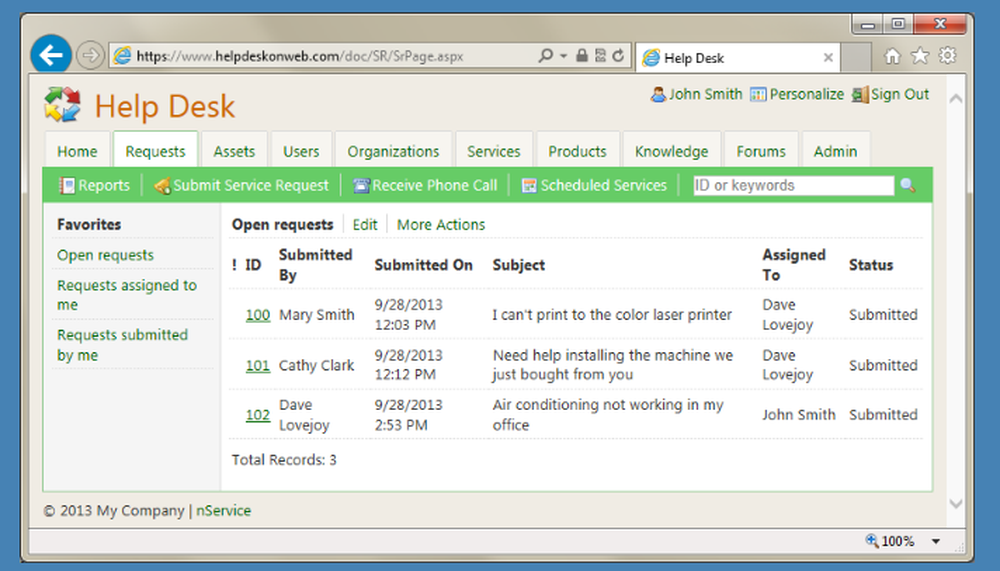Click the Scheduled Services calendar icon
The height and width of the screenshot is (571, 1000).
pos(529,186)
